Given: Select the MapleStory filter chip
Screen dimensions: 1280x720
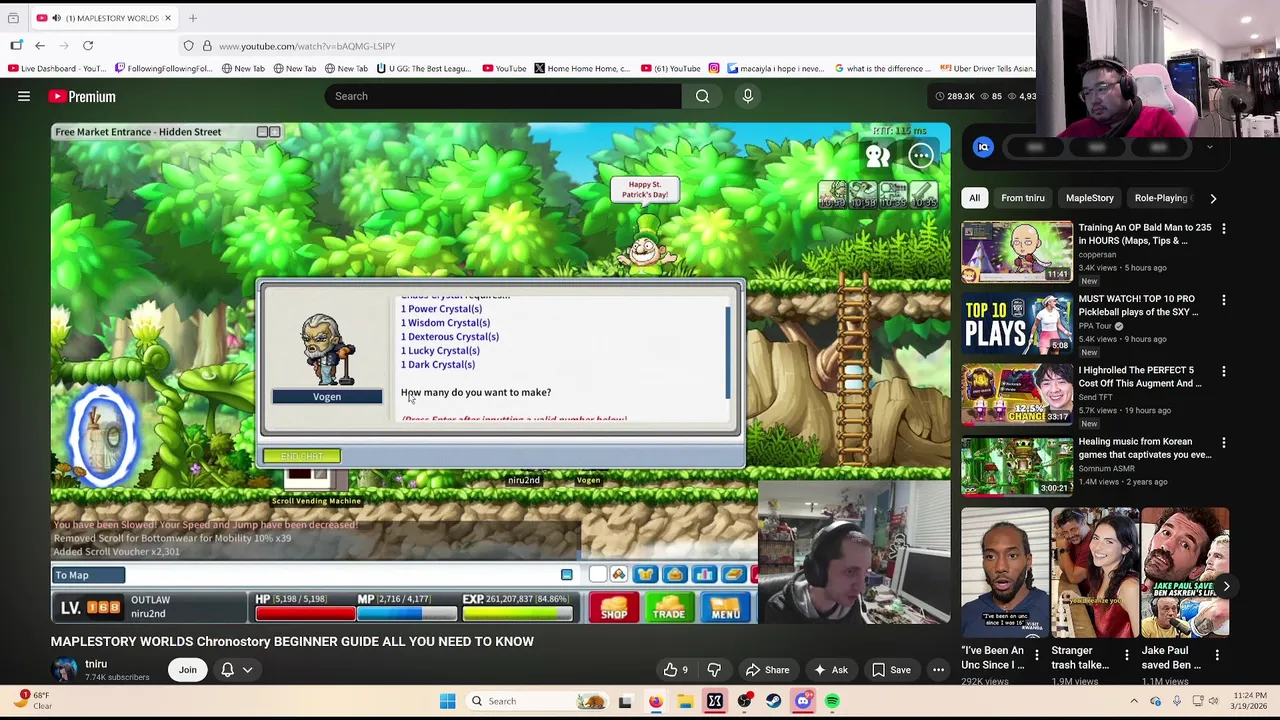Looking at the screenshot, I should (1089, 198).
